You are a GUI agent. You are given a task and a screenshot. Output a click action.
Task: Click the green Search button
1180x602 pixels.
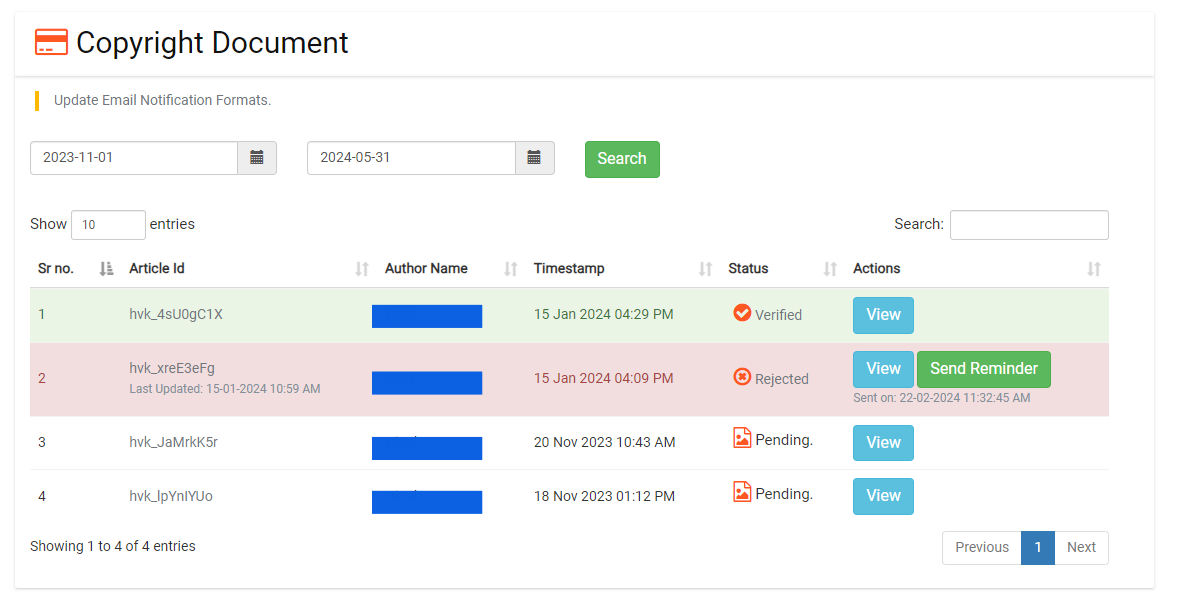pos(622,159)
